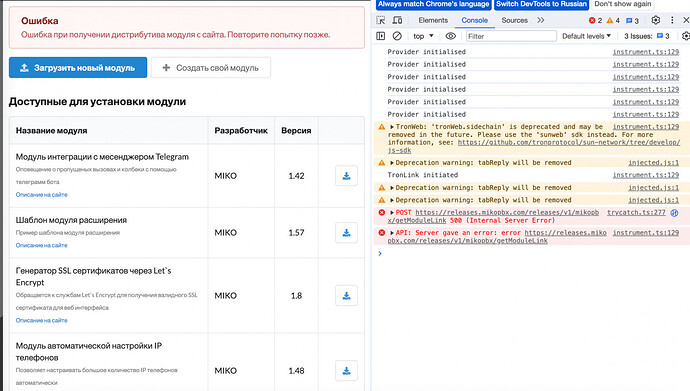Viewport: 690px width, 391px height.
Task: Toggle the live expression eye icon
Action: tap(451, 36)
